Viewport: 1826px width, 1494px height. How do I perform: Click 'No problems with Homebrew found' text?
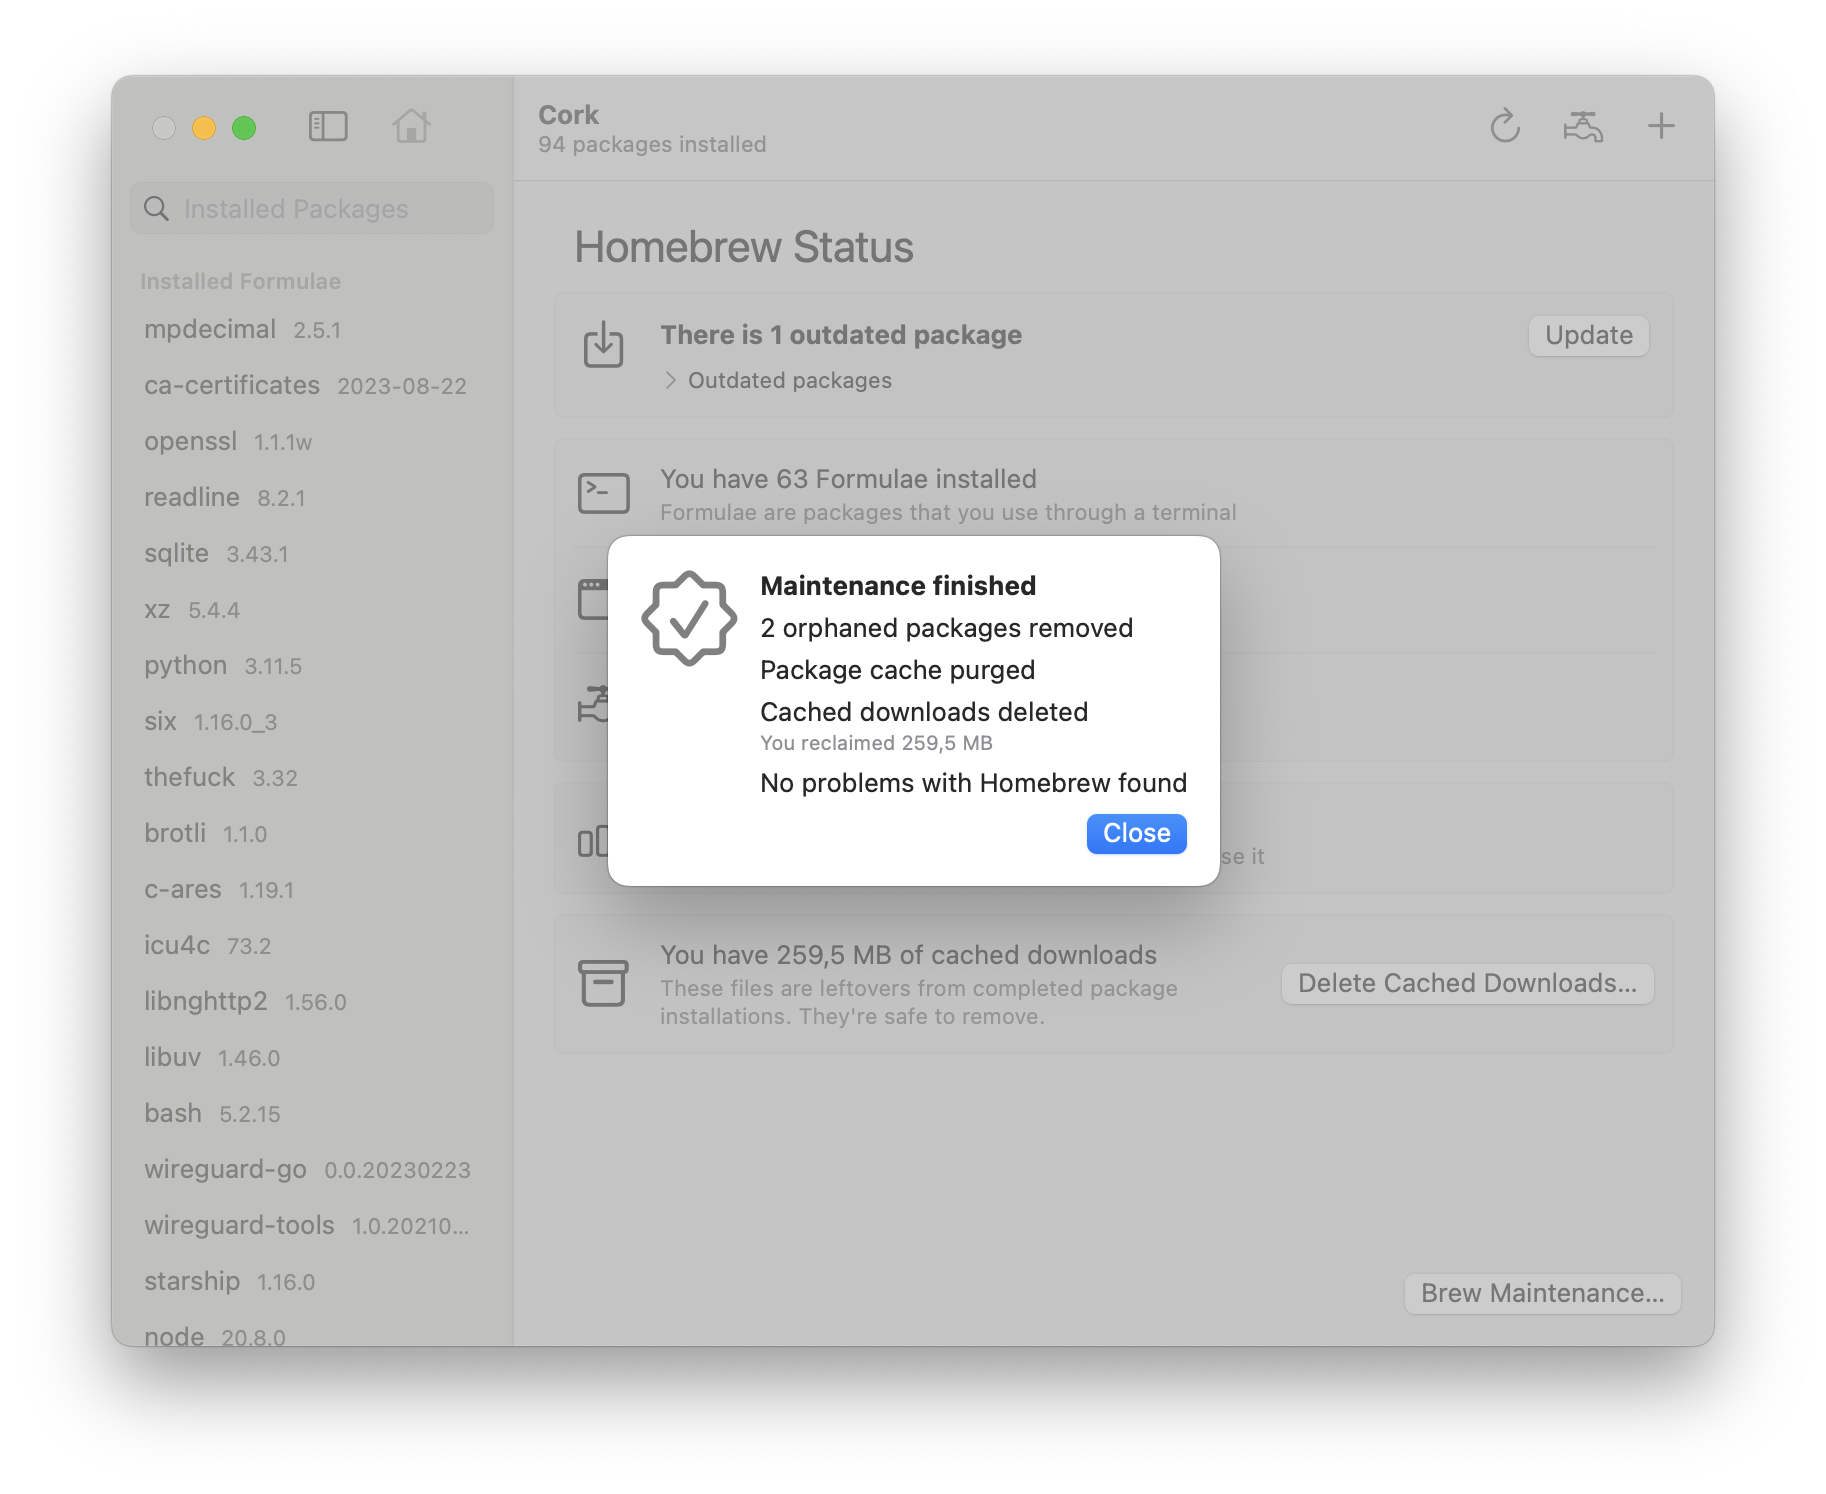click(x=973, y=783)
